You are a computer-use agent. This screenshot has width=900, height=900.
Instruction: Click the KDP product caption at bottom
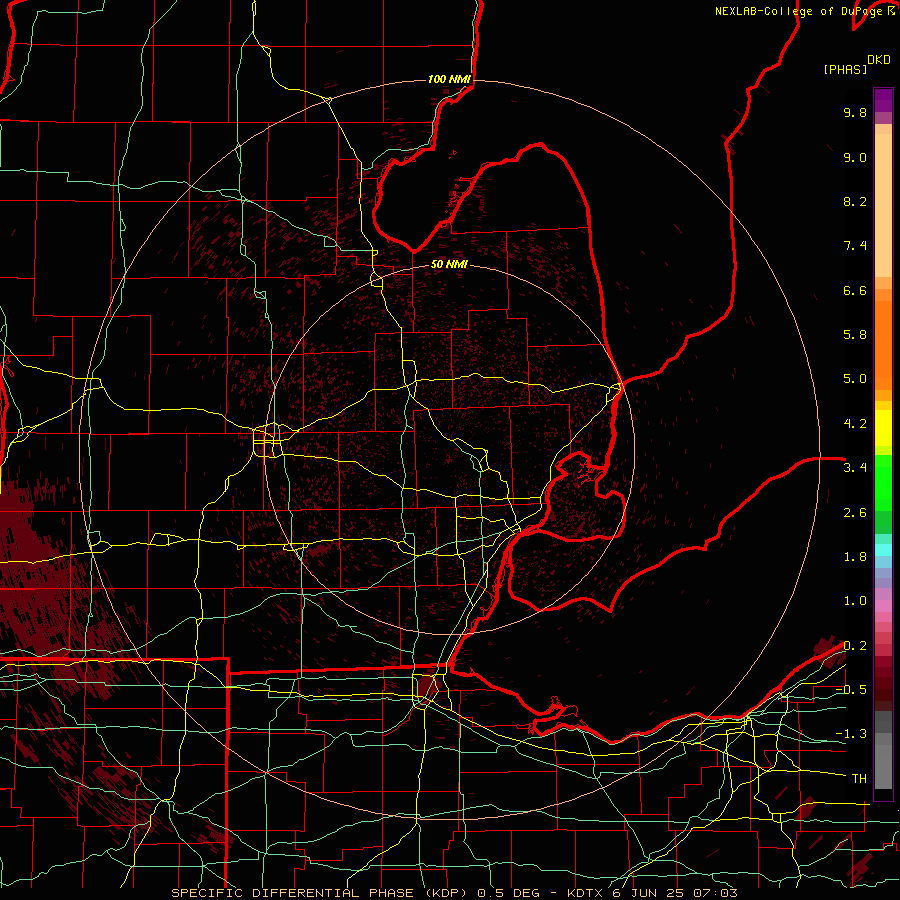pyautogui.click(x=455, y=893)
